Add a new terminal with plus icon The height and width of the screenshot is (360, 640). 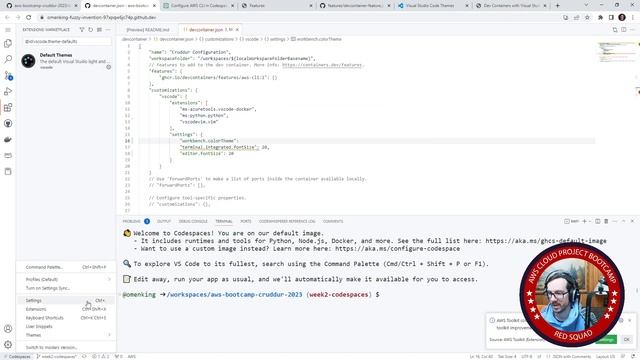coord(584,221)
